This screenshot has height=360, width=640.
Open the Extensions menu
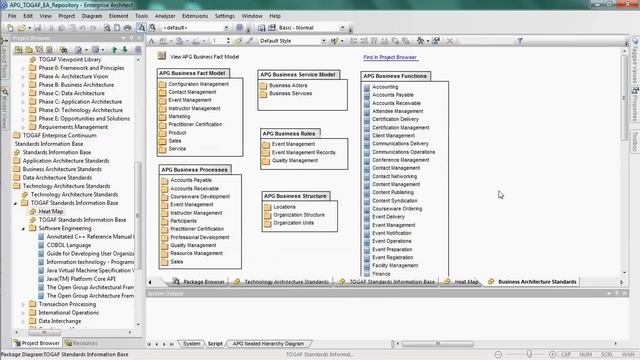tap(195, 16)
